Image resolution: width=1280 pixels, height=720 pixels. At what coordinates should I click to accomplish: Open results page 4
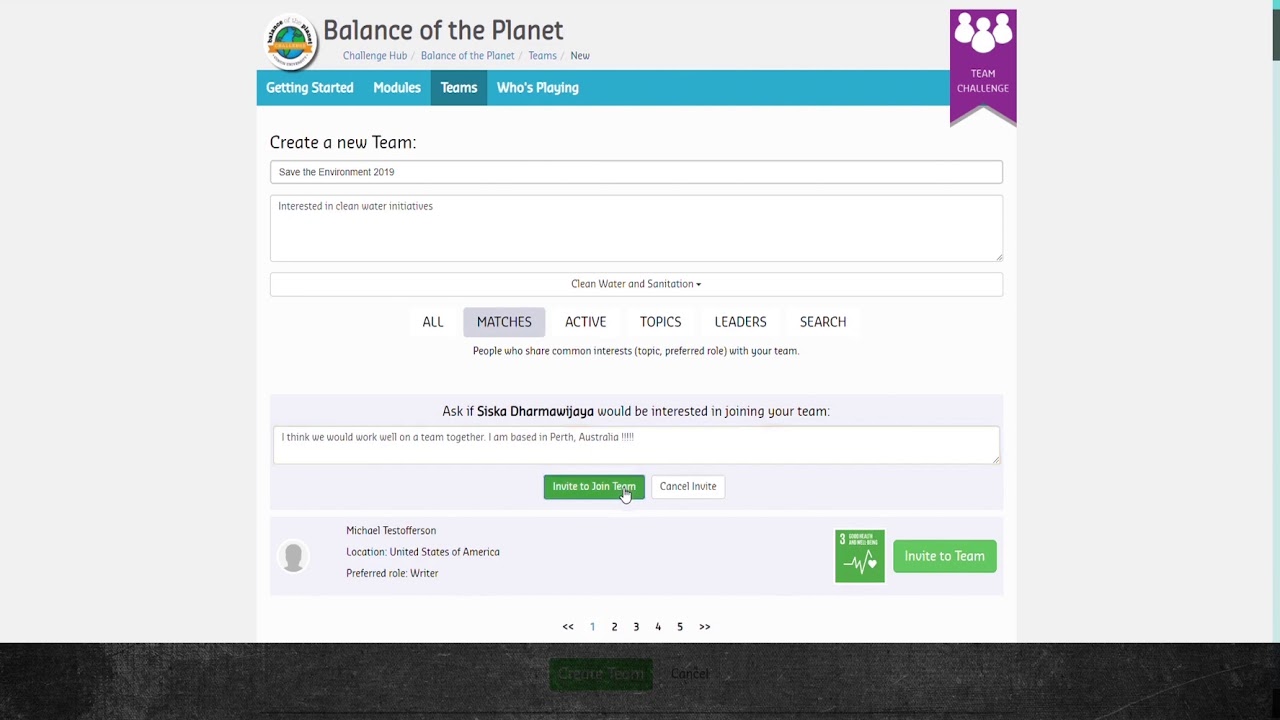[x=658, y=627]
